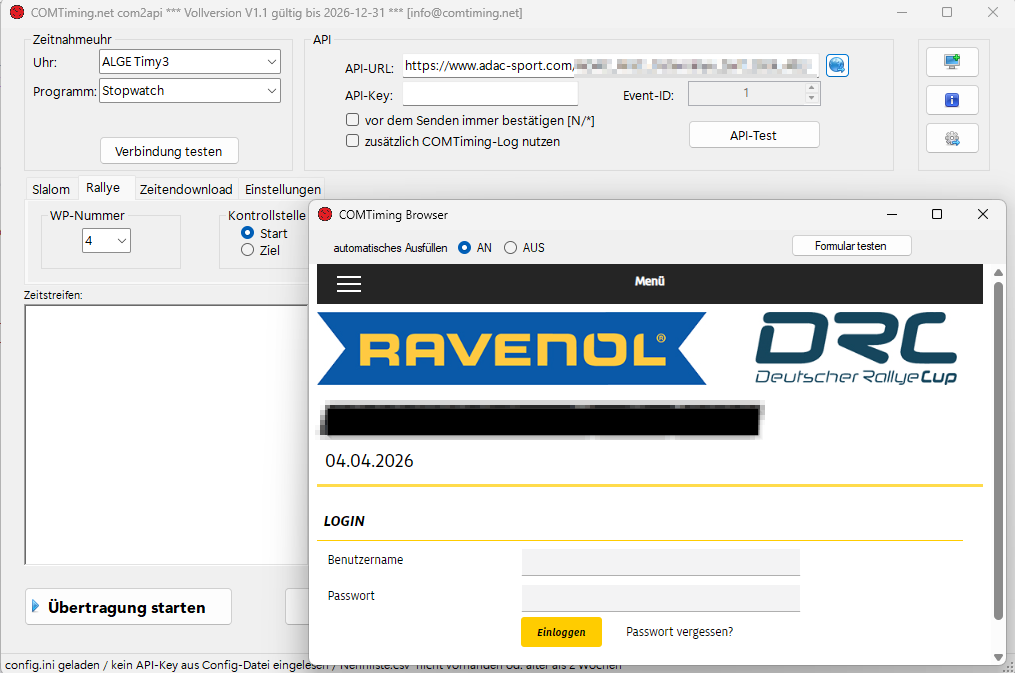Expand the Programm dropdown showing Stopwatch
Image resolution: width=1015 pixels, height=673 pixels.
point(190,91)
